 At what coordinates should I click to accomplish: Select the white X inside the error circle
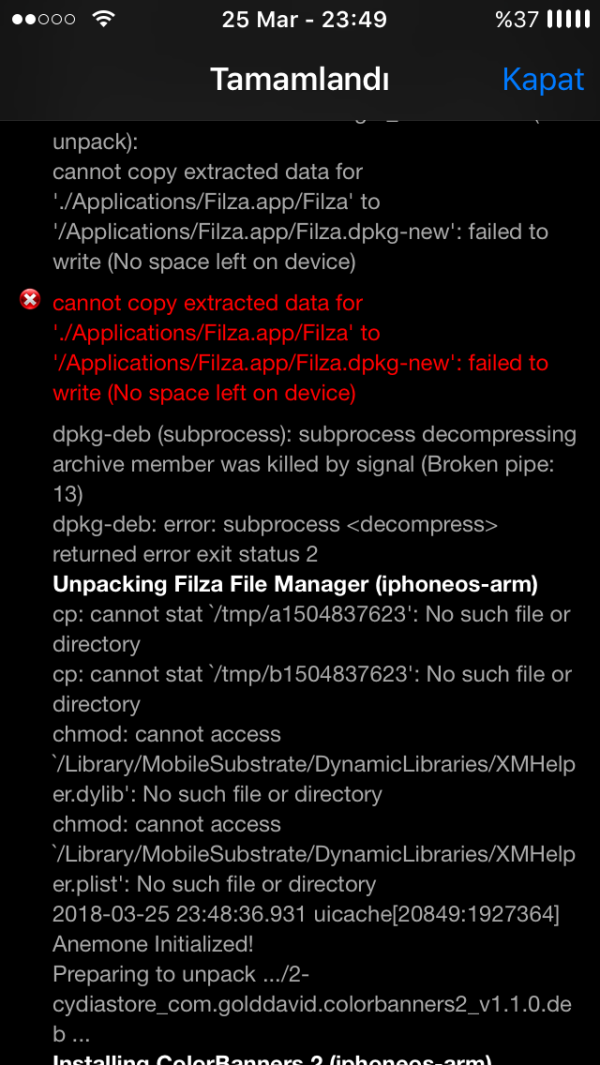[29, 301]
